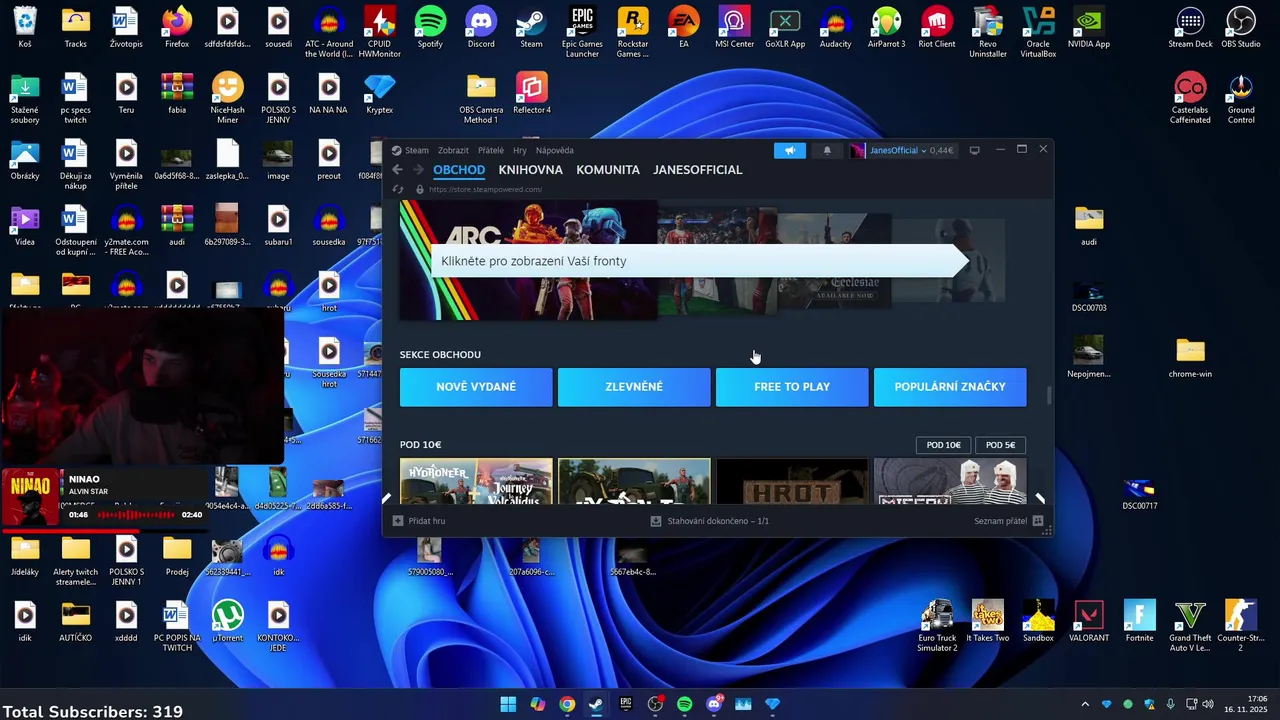Select Epic Games Launcher desktop icon
This screenshot has height=720, width=1280.
tap(582, 32)
